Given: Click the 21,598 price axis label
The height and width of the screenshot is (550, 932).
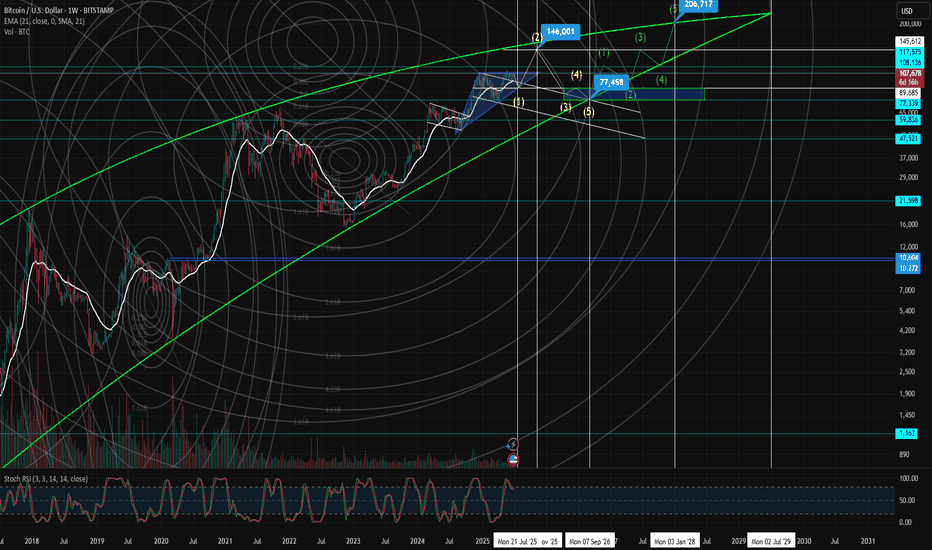Looking at the screenshot, I should [x=909, y=201].
